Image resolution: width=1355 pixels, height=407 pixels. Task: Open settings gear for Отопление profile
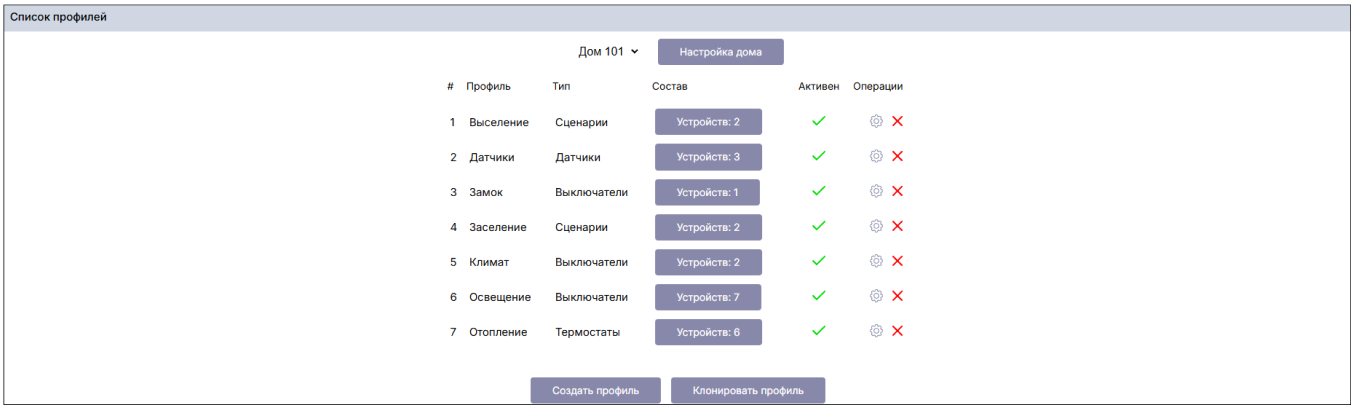coord(876,331)
